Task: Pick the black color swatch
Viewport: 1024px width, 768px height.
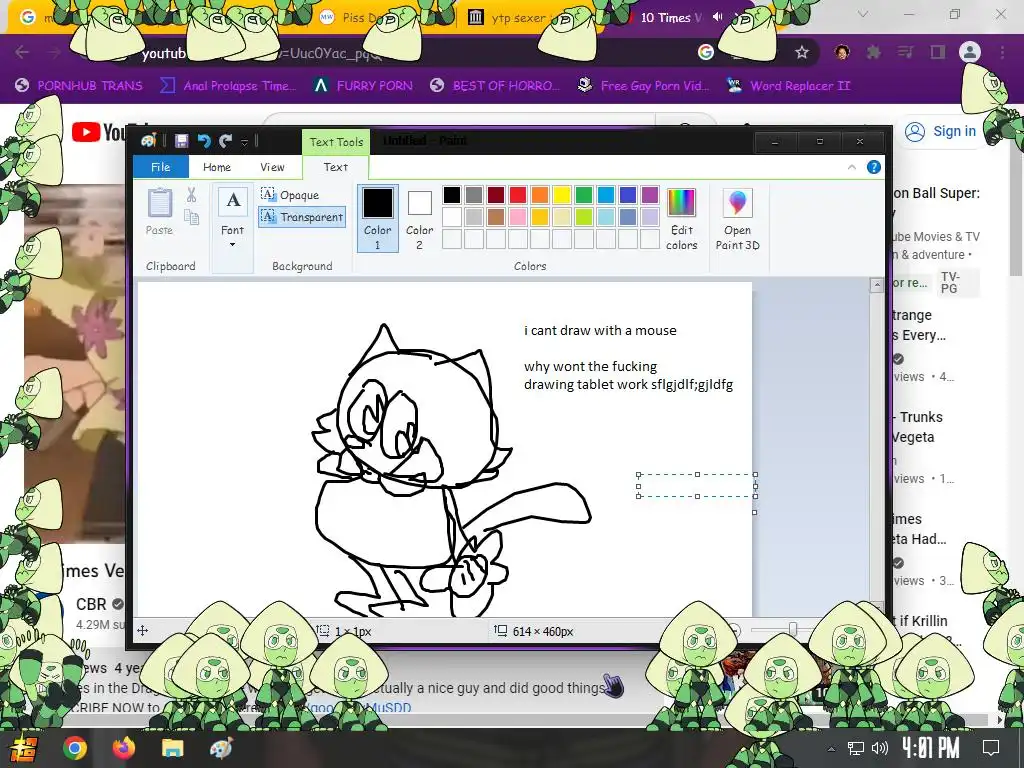Action: [452, 195]
